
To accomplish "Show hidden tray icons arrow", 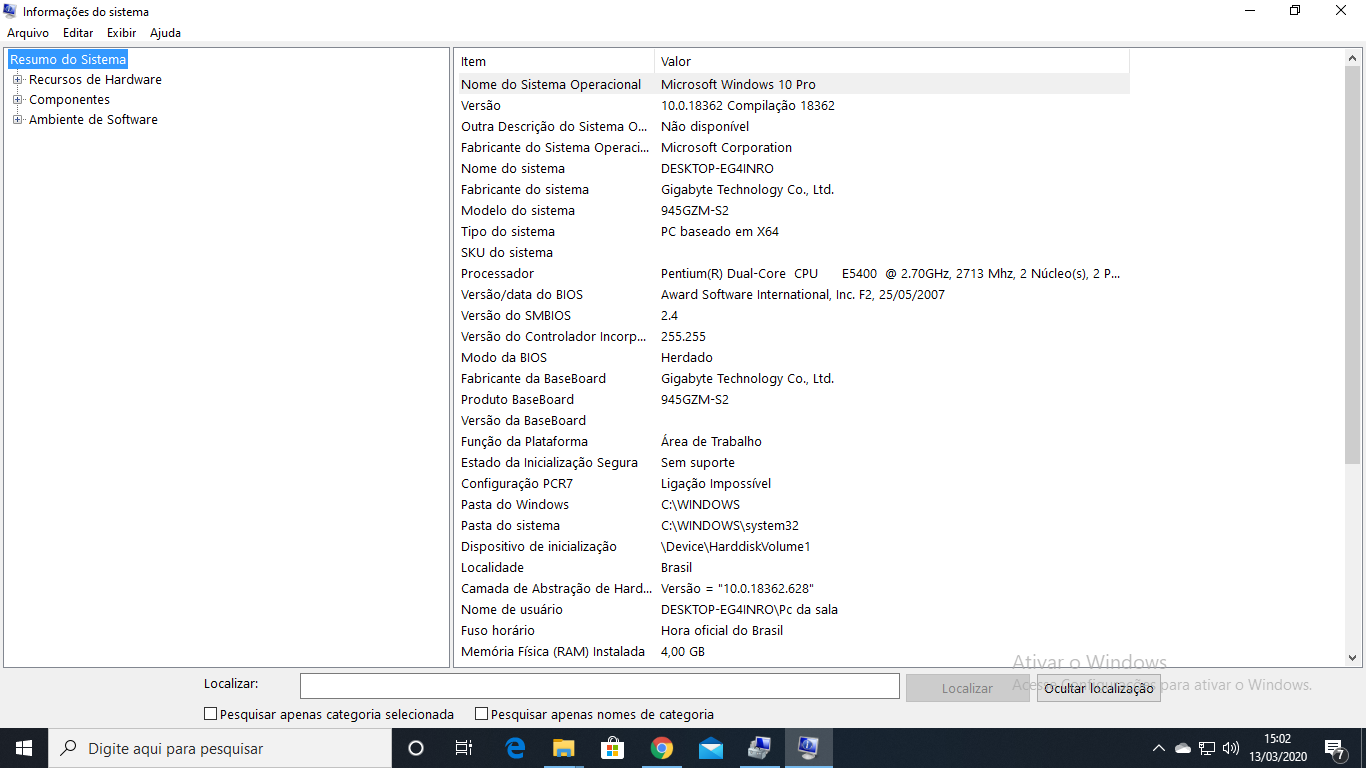I will click(x=1159, y=748).
